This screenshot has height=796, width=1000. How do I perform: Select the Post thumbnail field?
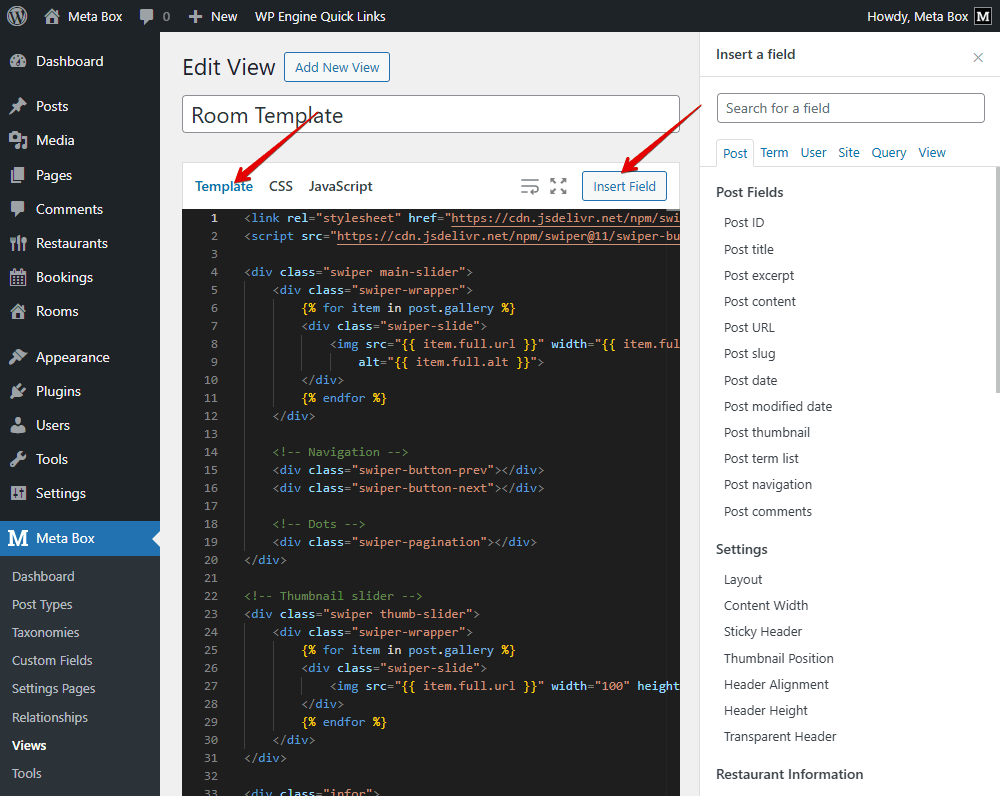click(x=767, y=432)
